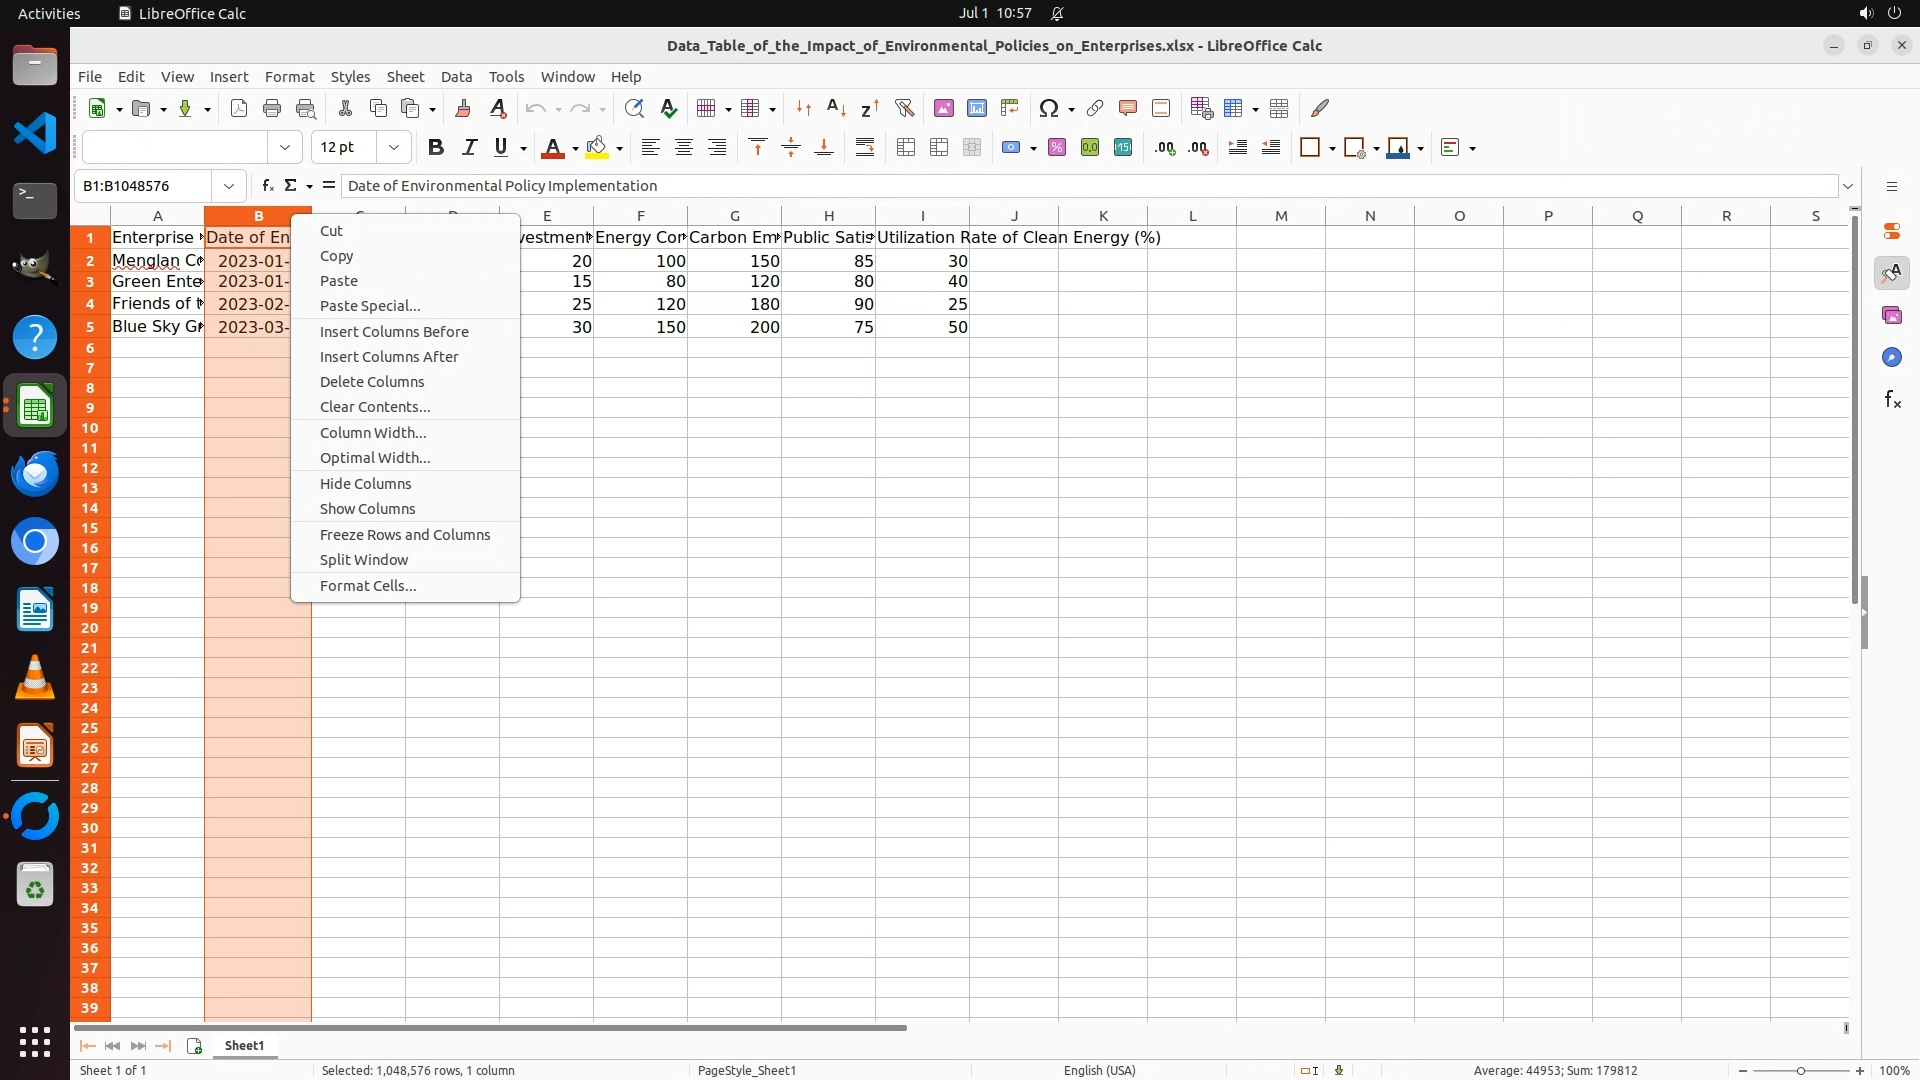The height and width of the screenshot is (1080, 1920).
Task: Toggle Bold formatting
Action: (x=435, y=148)
